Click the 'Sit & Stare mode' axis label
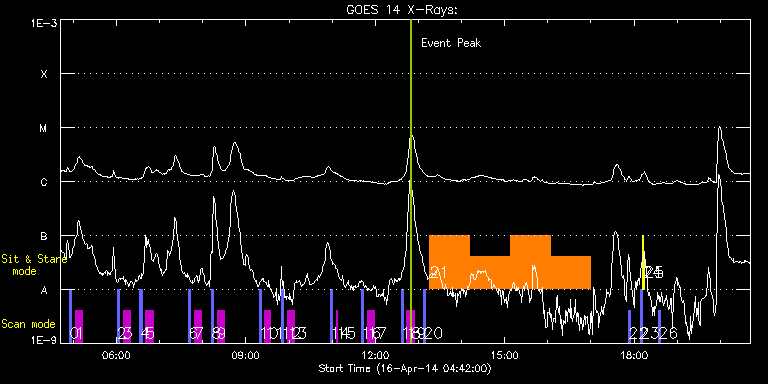 (x=33, y=265)
